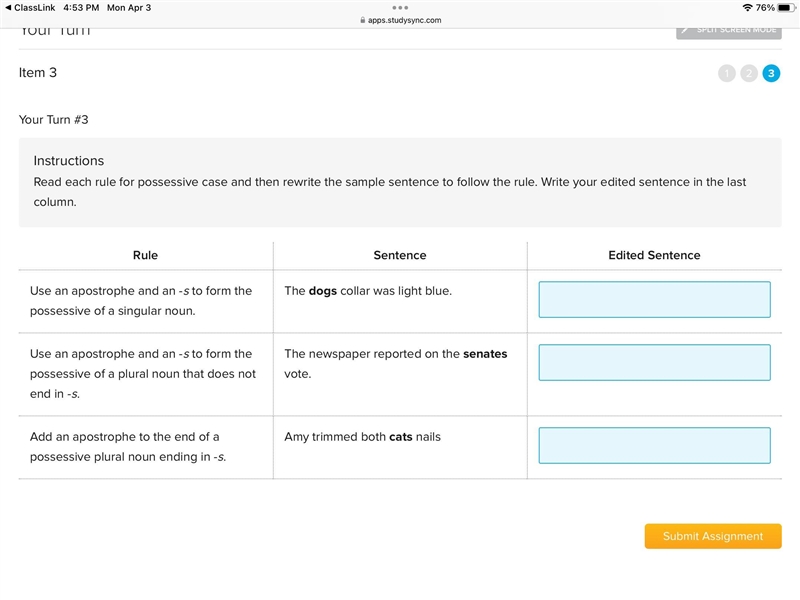Click the "Instructions" heading
The width and height of the screenshot is (800, 600).
(69, 161)
